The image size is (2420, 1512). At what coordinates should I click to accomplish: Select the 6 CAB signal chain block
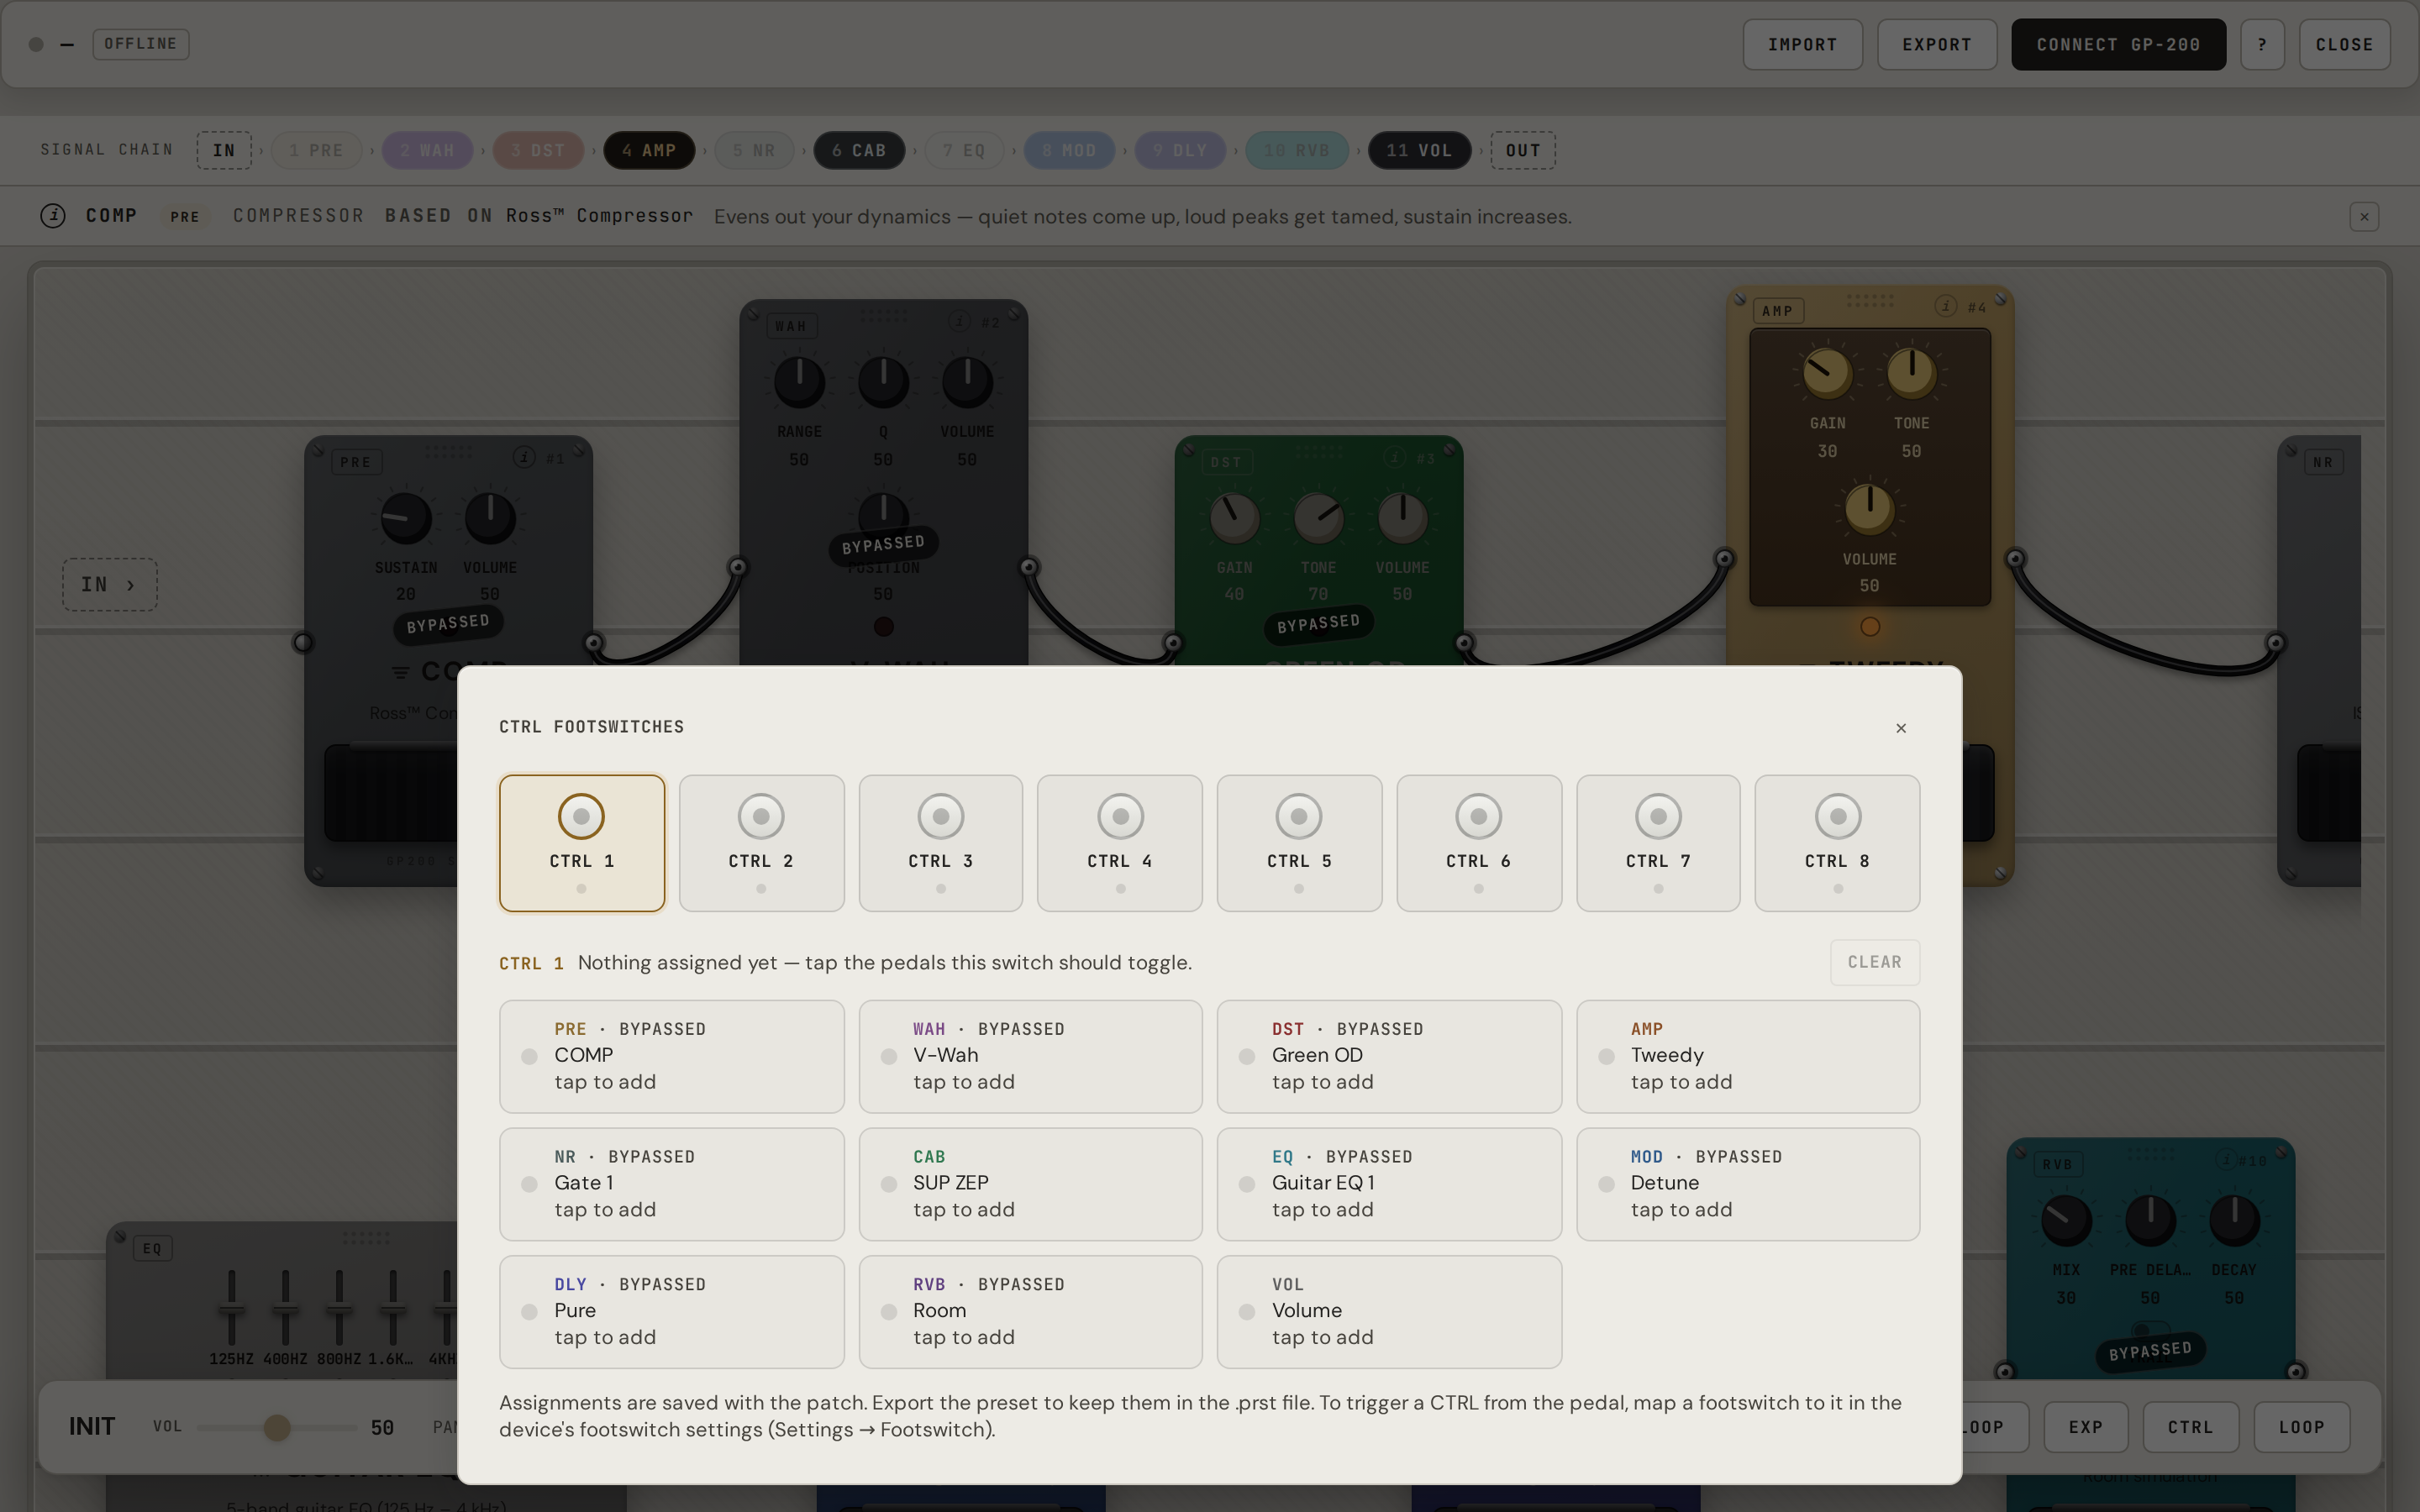click(859, 151)
